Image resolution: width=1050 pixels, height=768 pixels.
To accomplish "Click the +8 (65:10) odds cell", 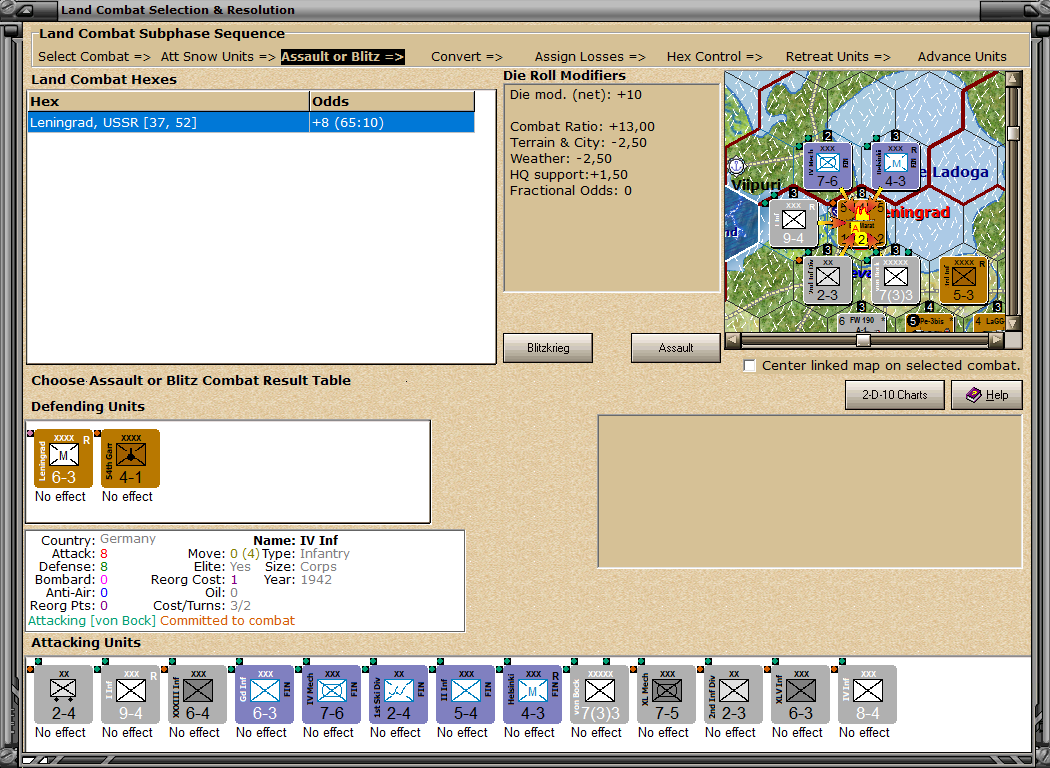I will pyautogui.click(x=392, y=123).
